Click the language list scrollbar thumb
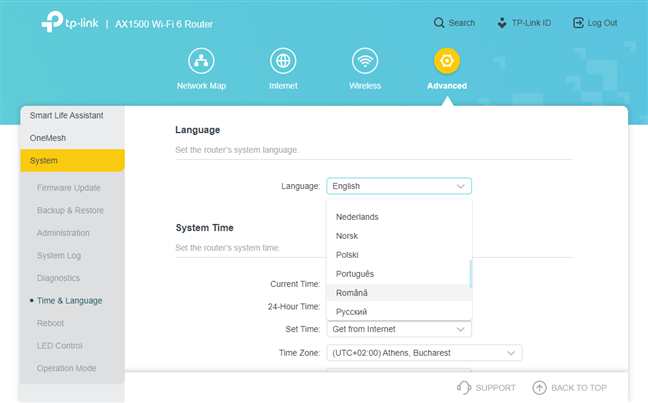648x403 pixels. click(x=471, y=274)
